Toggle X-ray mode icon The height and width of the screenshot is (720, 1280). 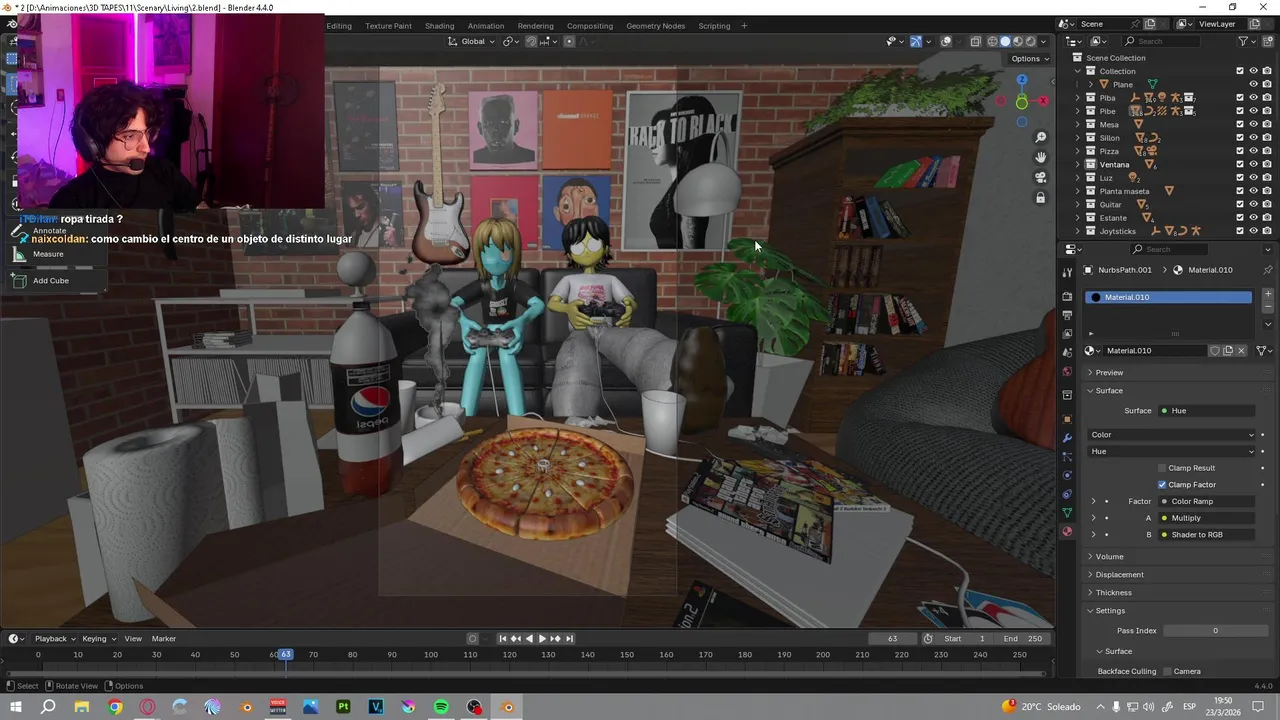[x=975, y=41]
